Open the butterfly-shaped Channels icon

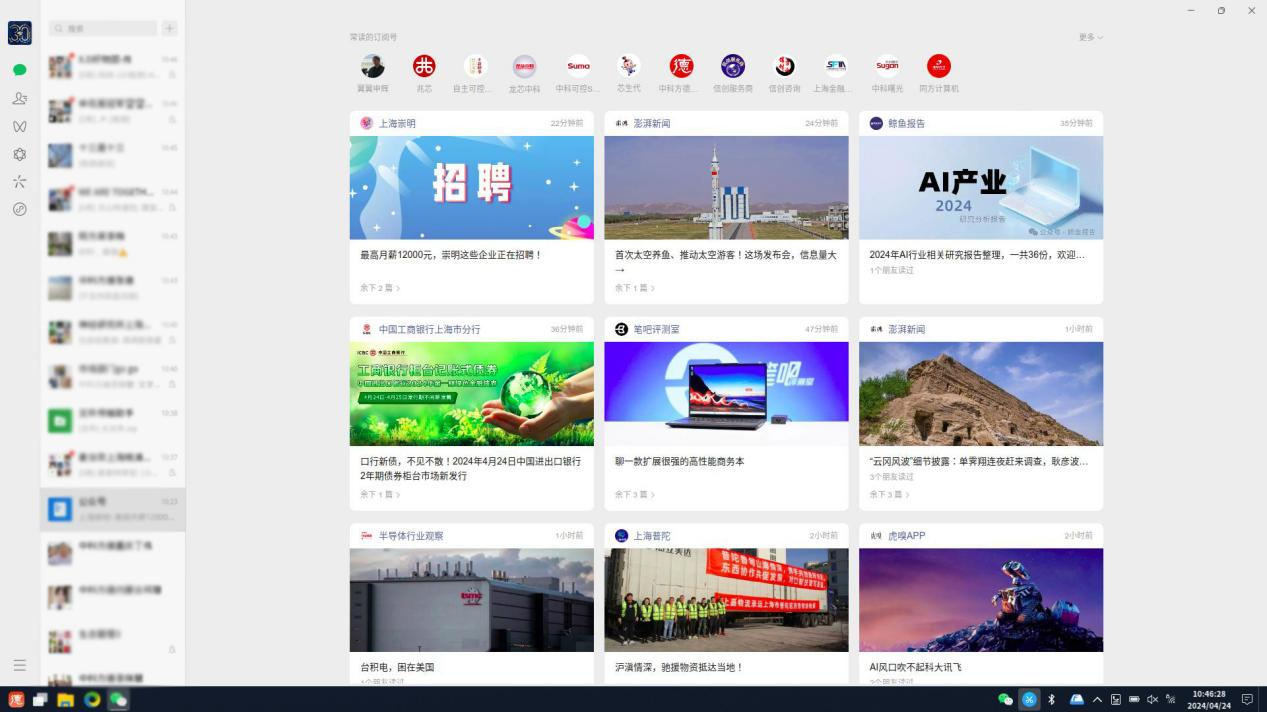19,126
